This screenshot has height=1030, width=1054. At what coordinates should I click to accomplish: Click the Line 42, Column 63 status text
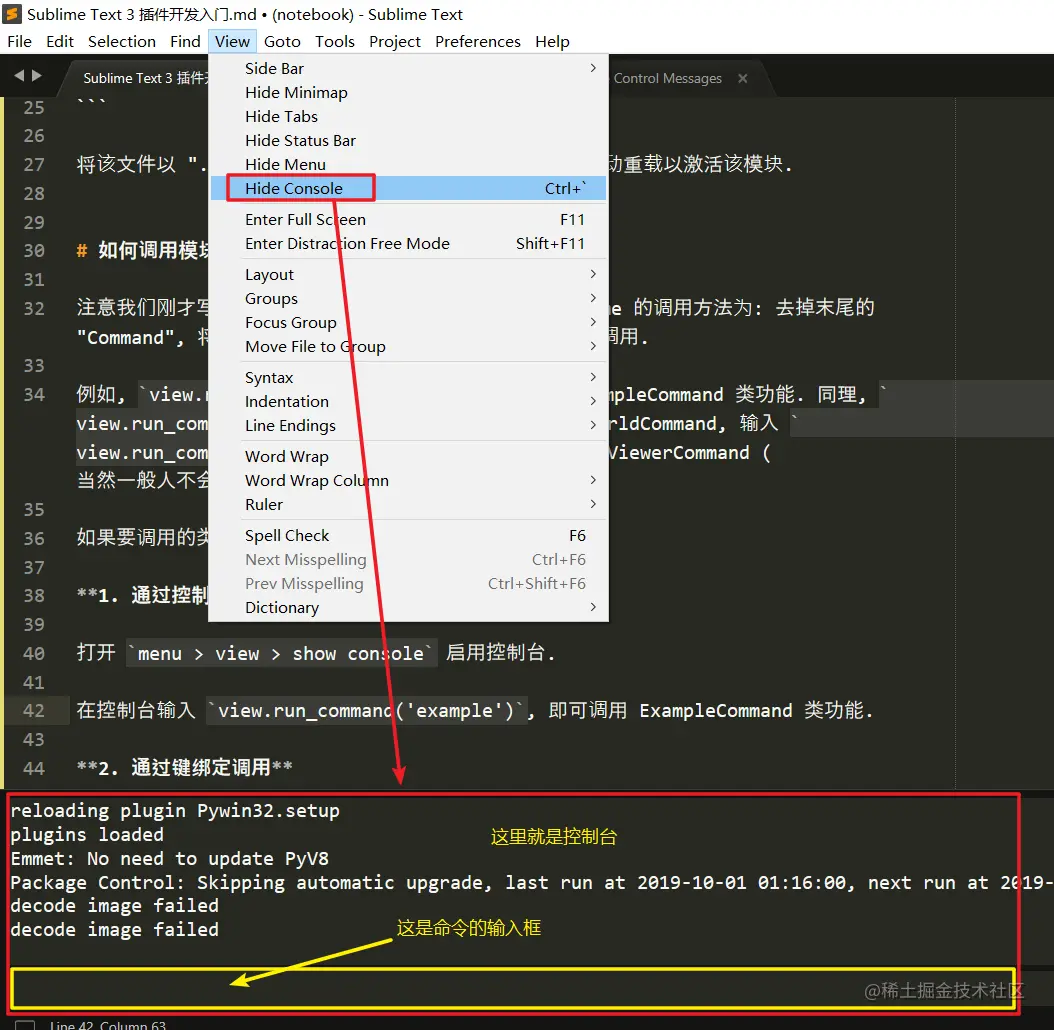pos(108,1025)
